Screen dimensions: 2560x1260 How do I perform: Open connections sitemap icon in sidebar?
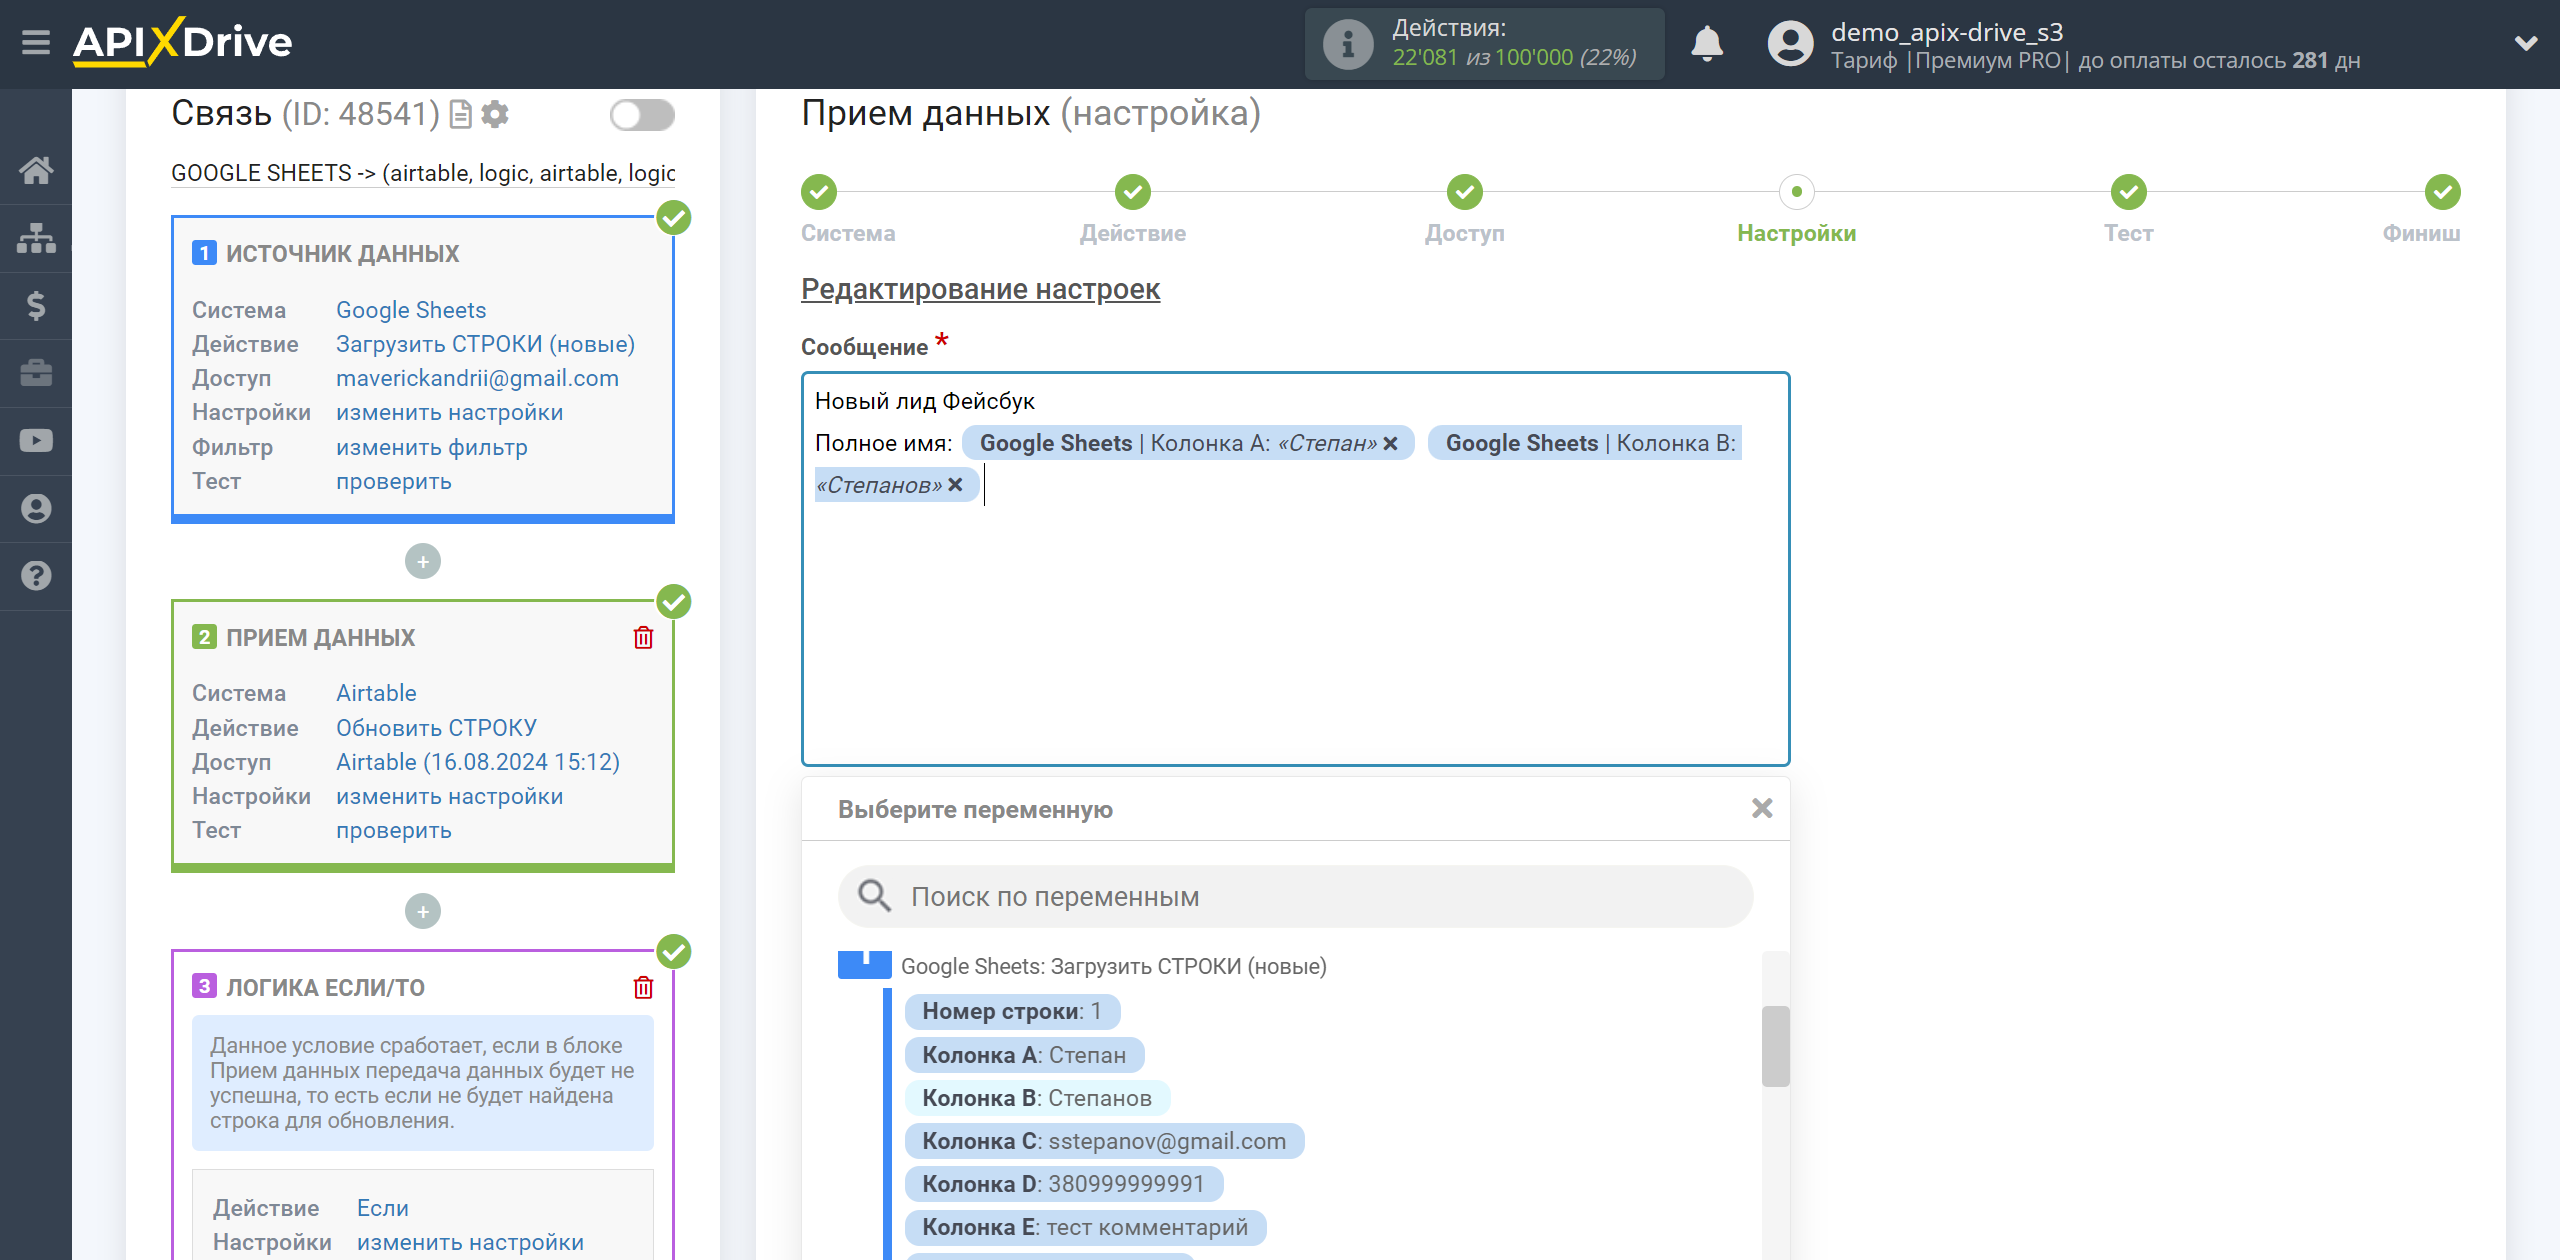(36, 238)
